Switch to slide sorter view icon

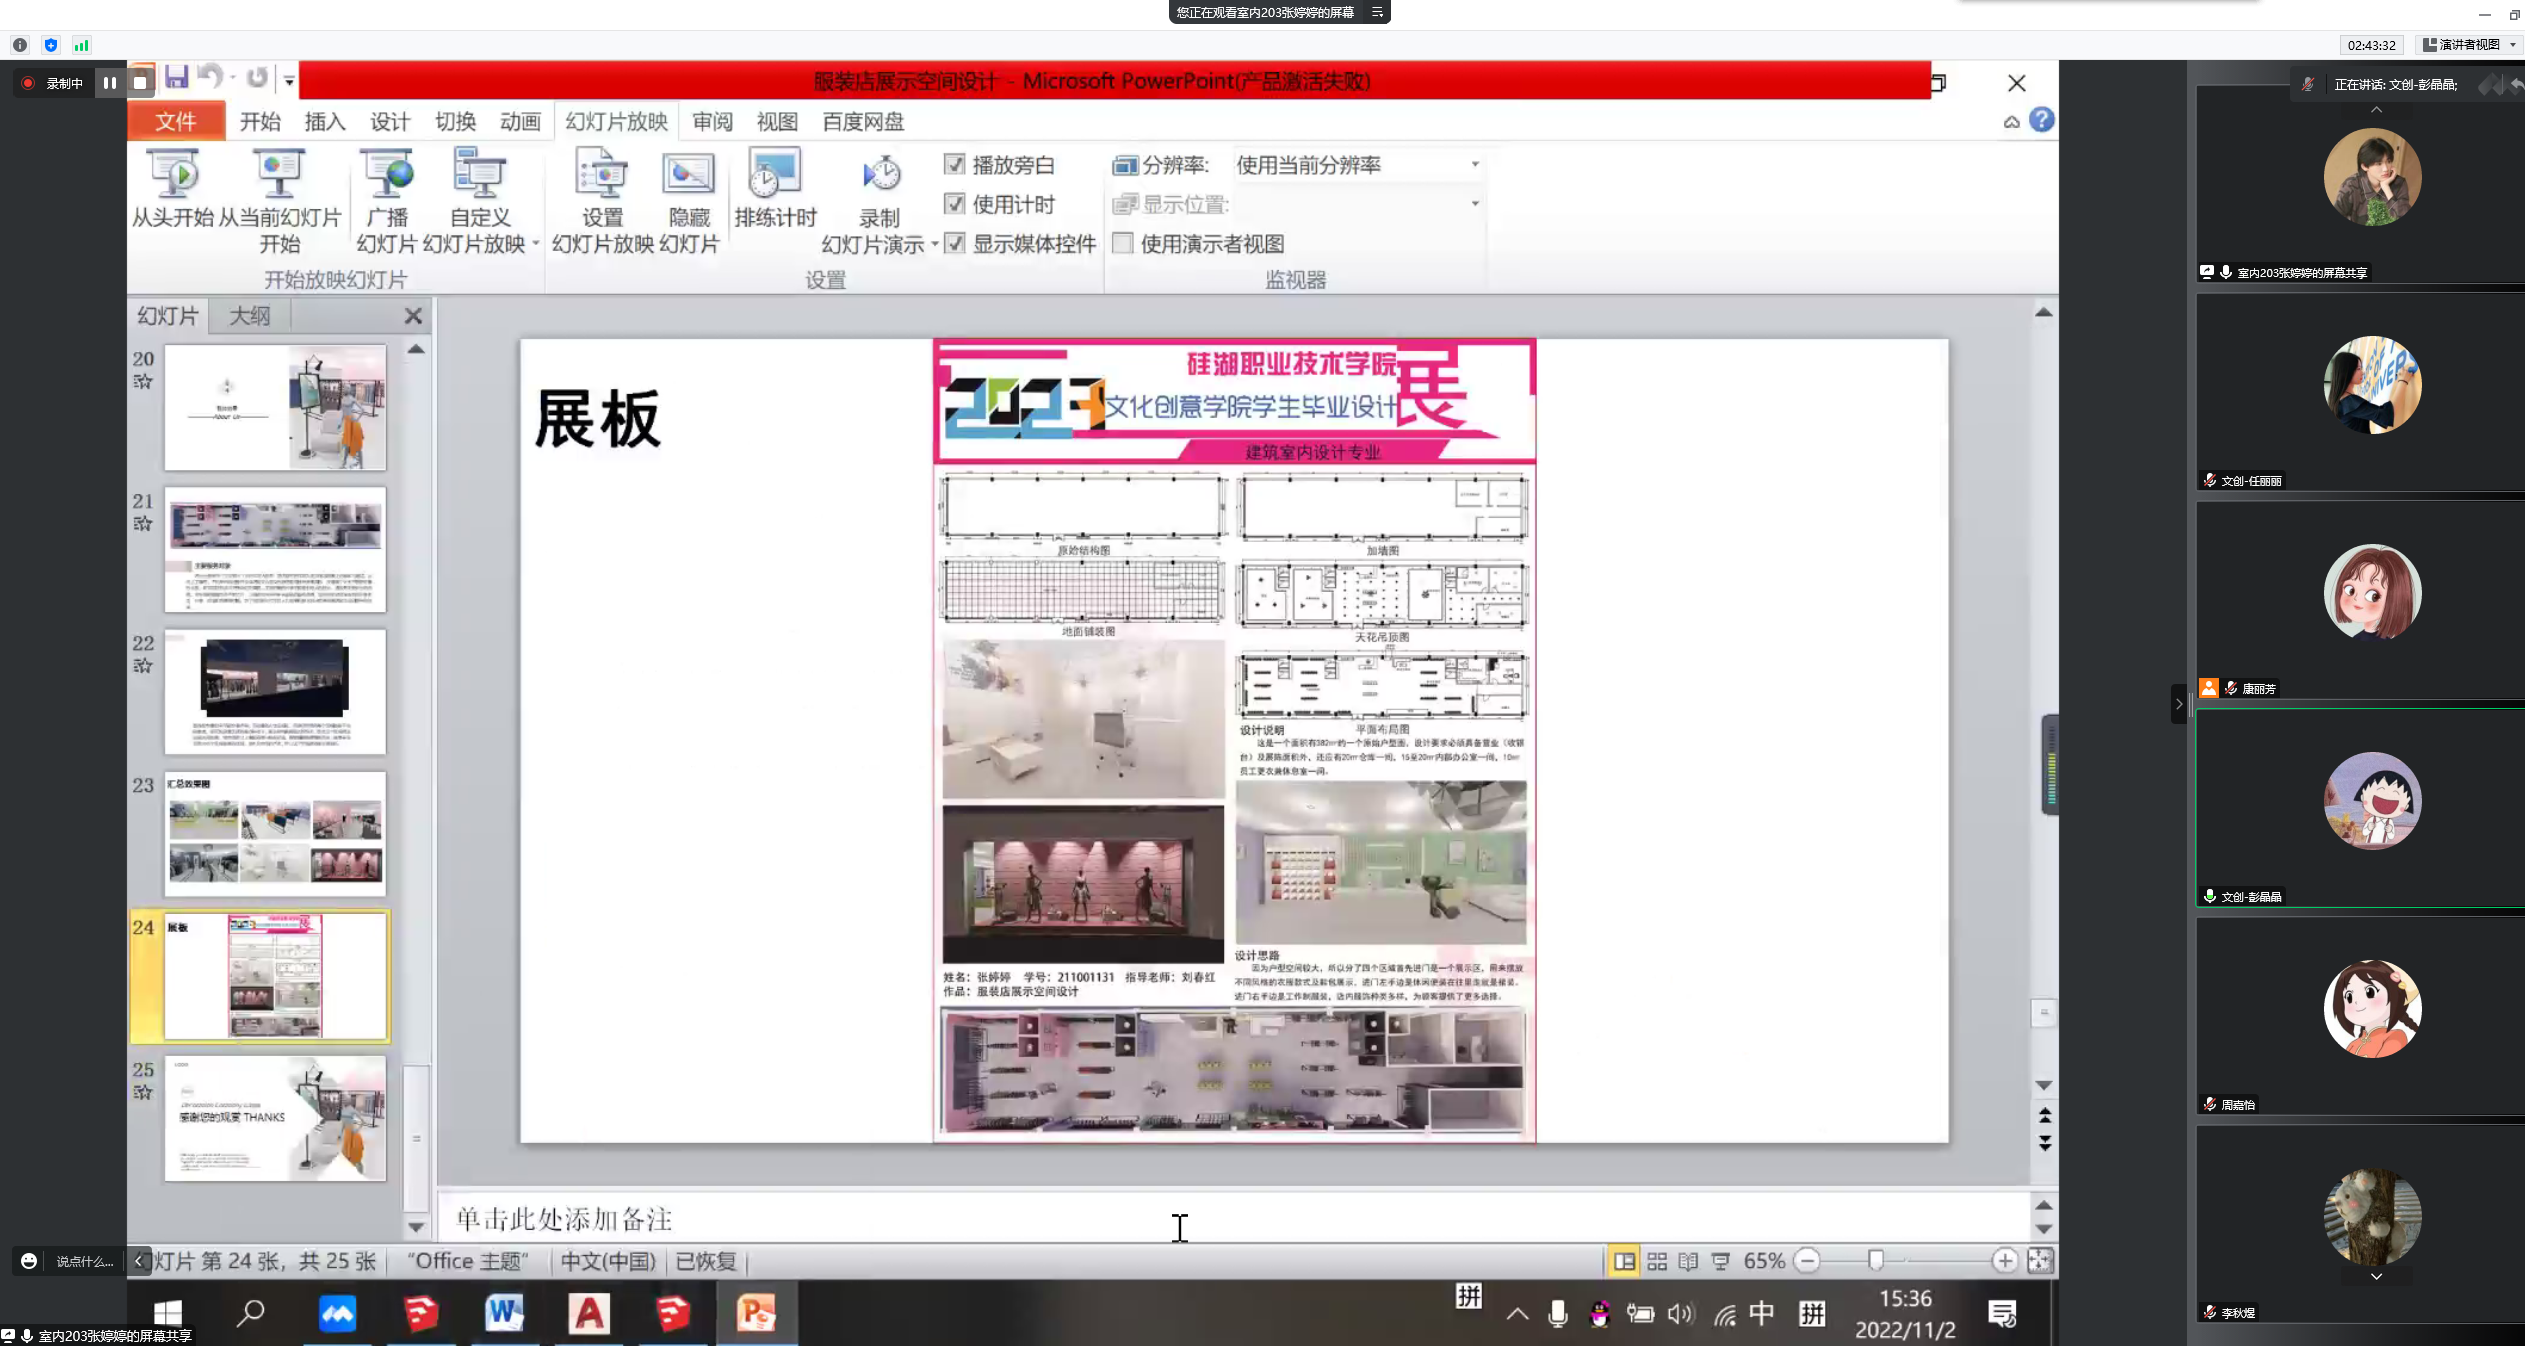click(1657, 1261)
